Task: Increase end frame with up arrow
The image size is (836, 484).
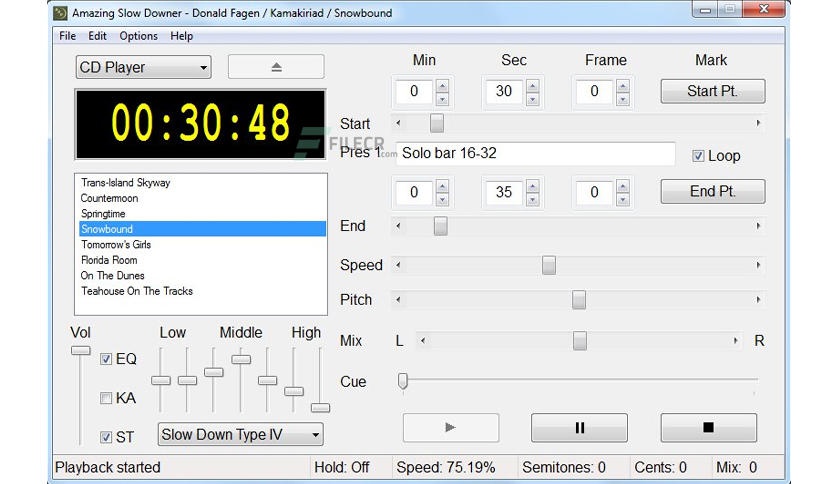Action: [x=622, y=186]
